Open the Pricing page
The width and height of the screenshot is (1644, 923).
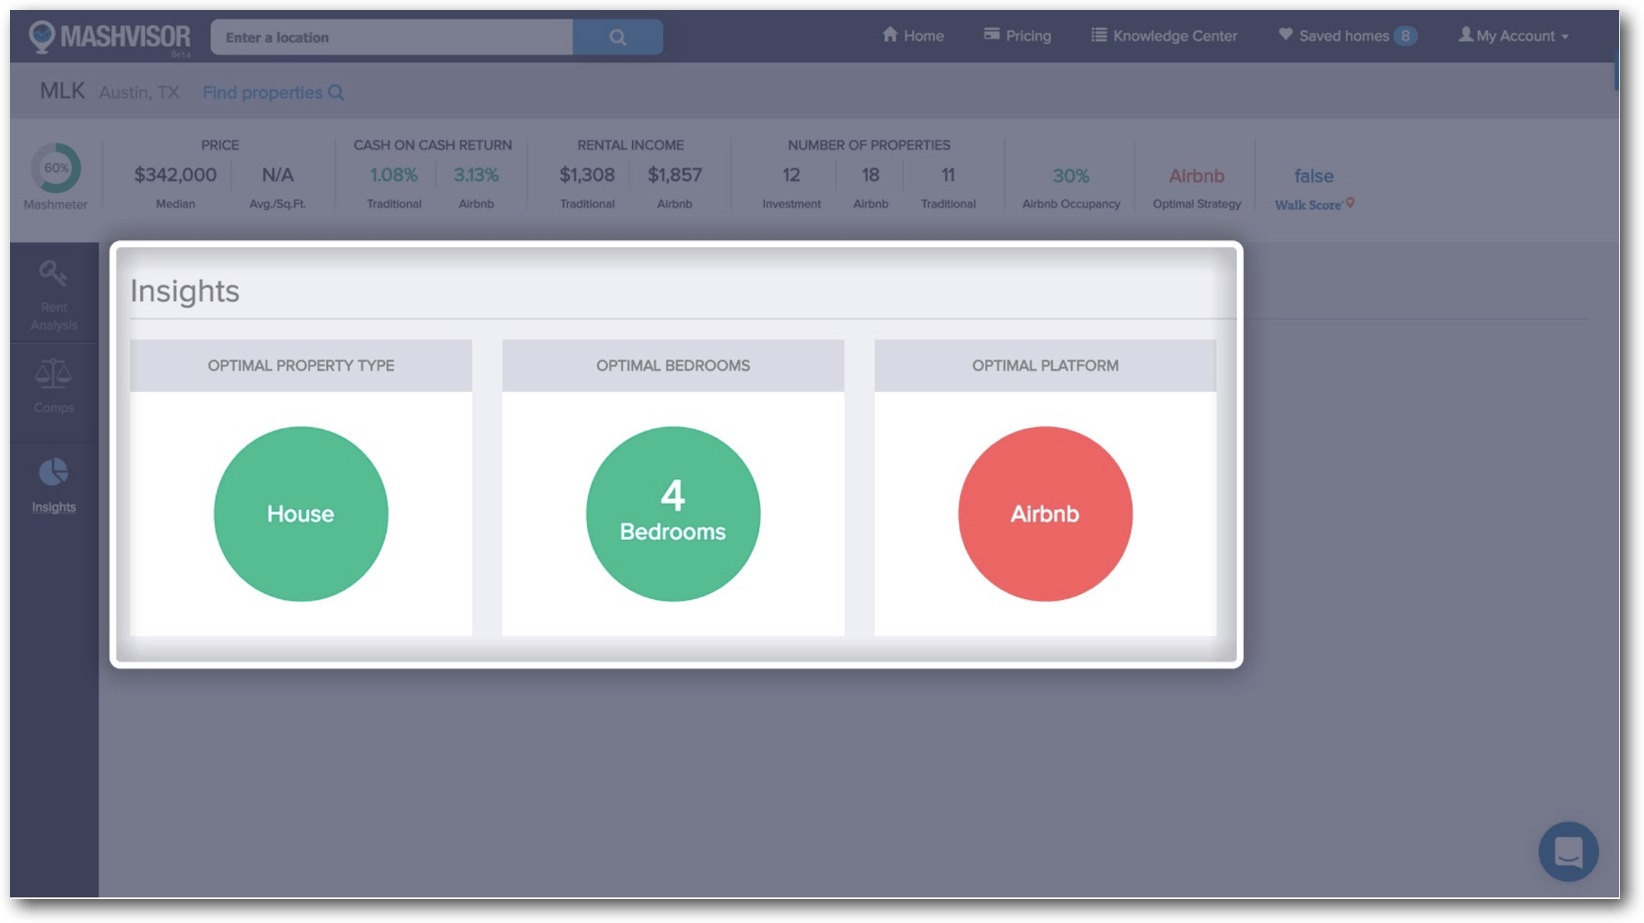pos(1017,36)
